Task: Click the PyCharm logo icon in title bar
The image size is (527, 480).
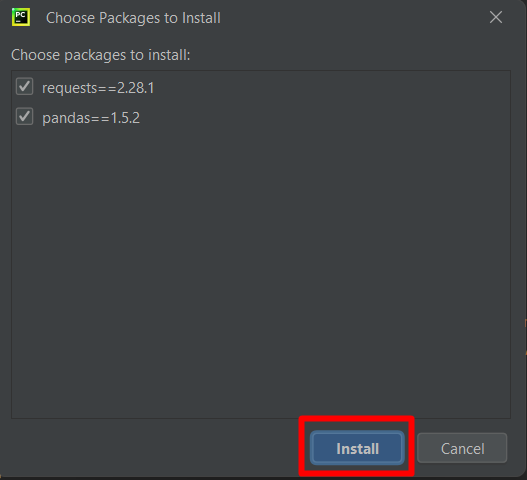Action: point(21,17)
